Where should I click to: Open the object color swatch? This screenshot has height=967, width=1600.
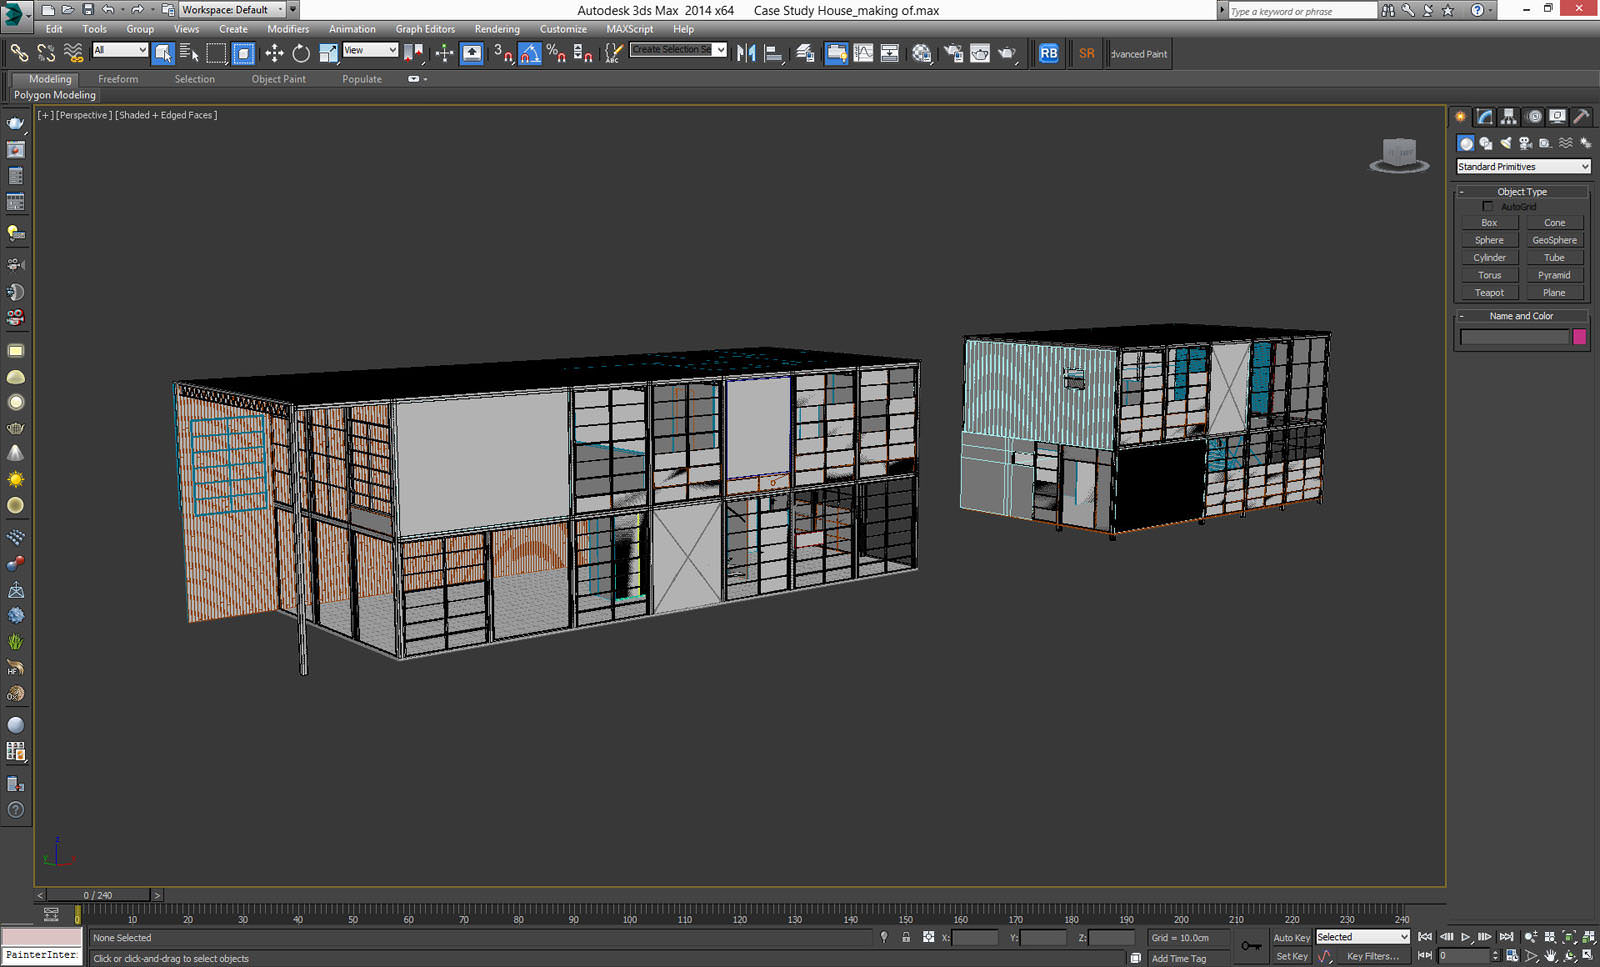click(x=1580, y=337)
